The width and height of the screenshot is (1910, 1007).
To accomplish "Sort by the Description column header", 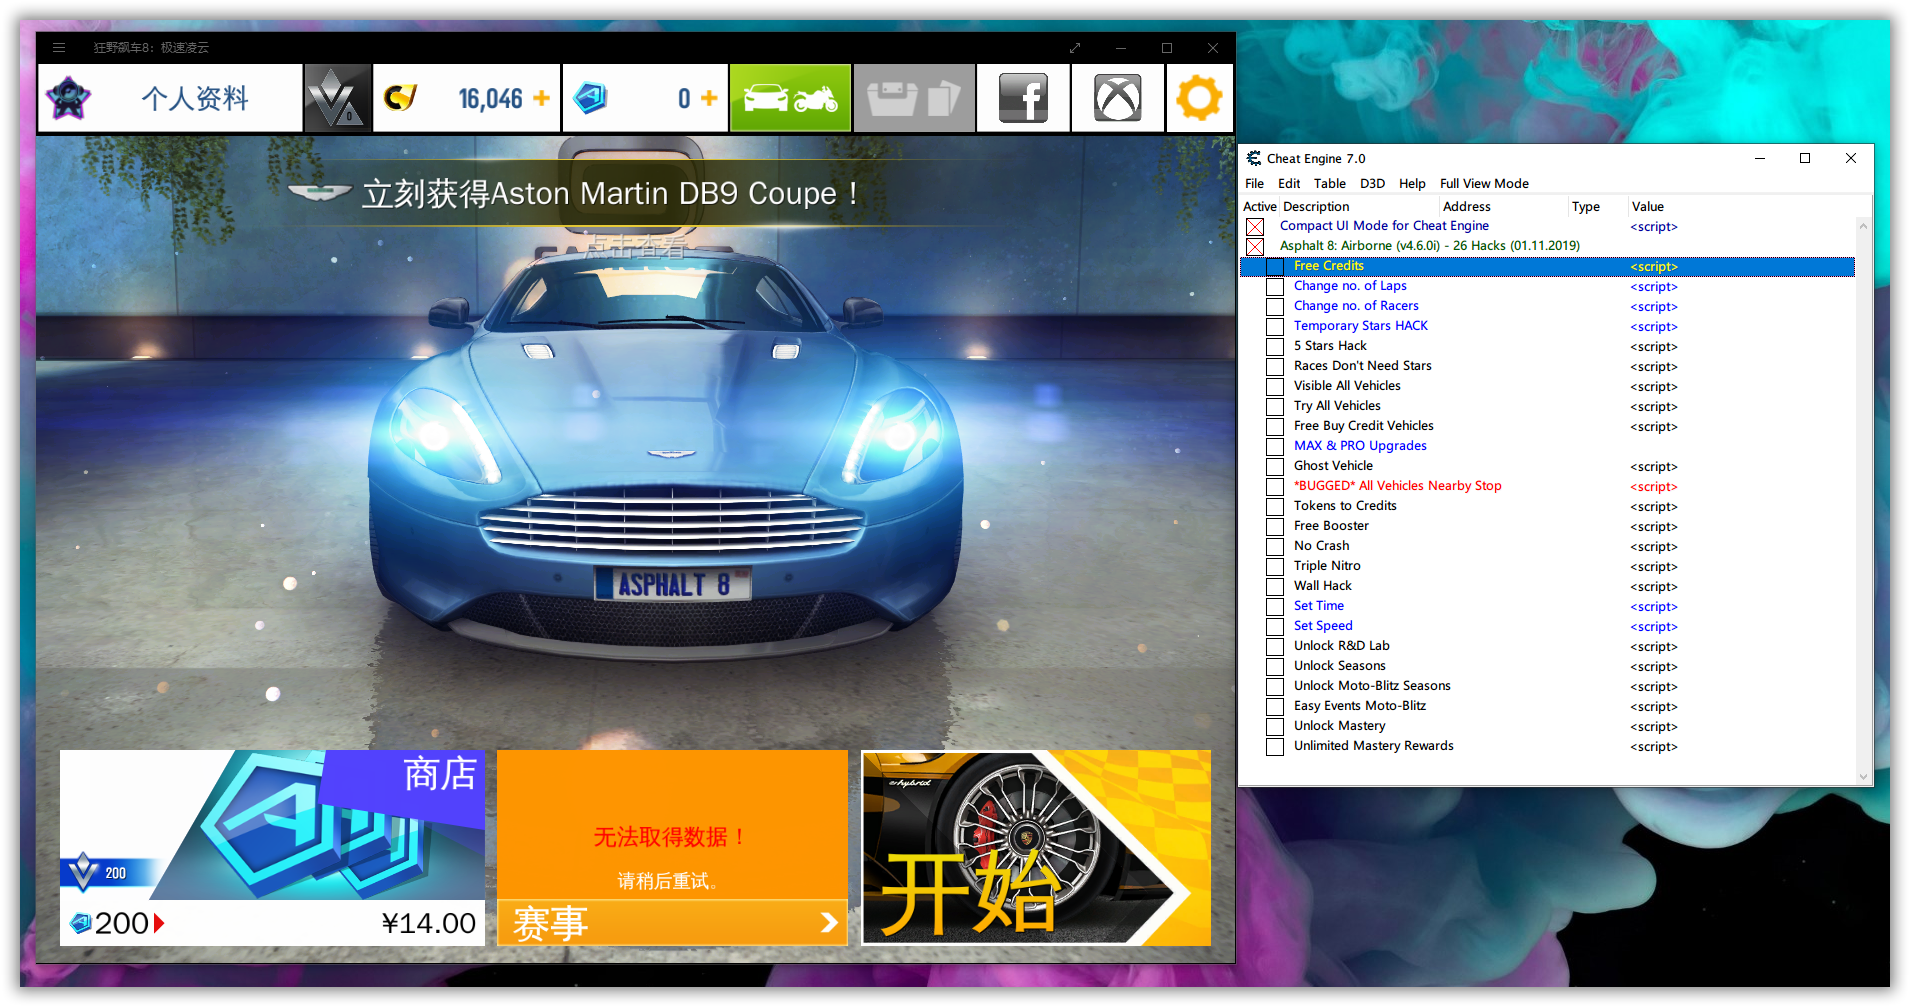I will [1359, 207].
